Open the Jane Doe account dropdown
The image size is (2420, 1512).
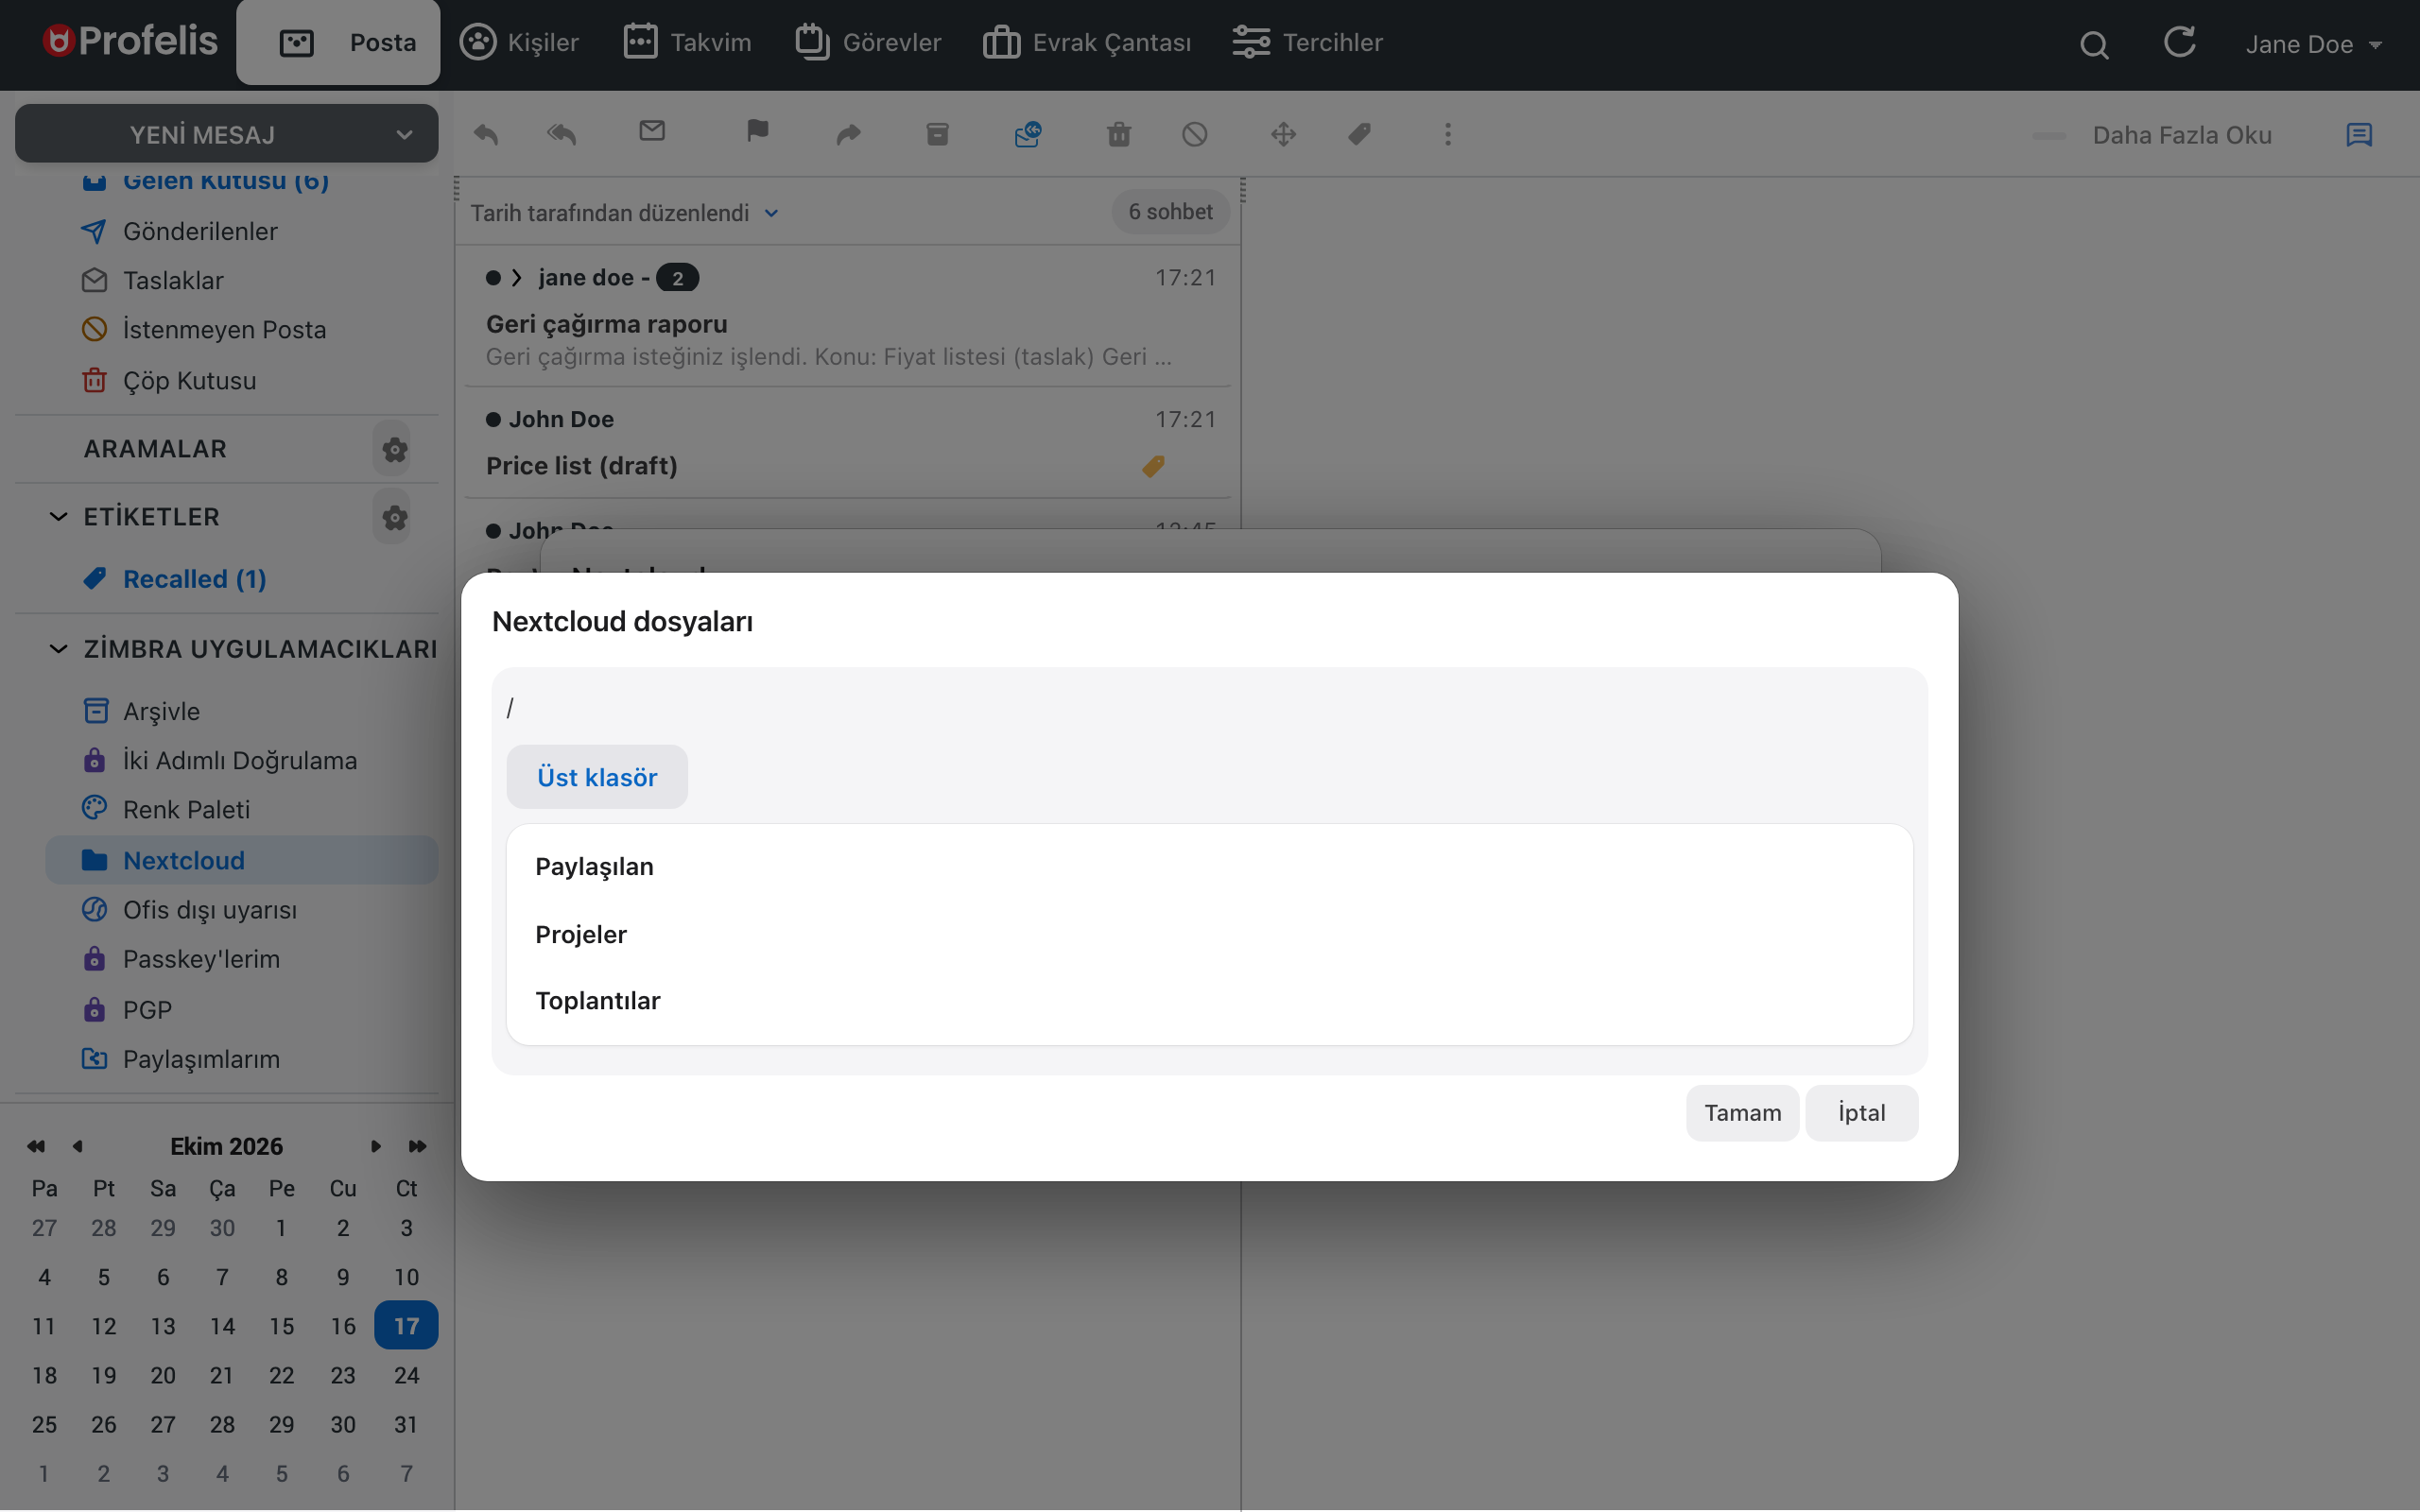click(x=2313, y=44)
